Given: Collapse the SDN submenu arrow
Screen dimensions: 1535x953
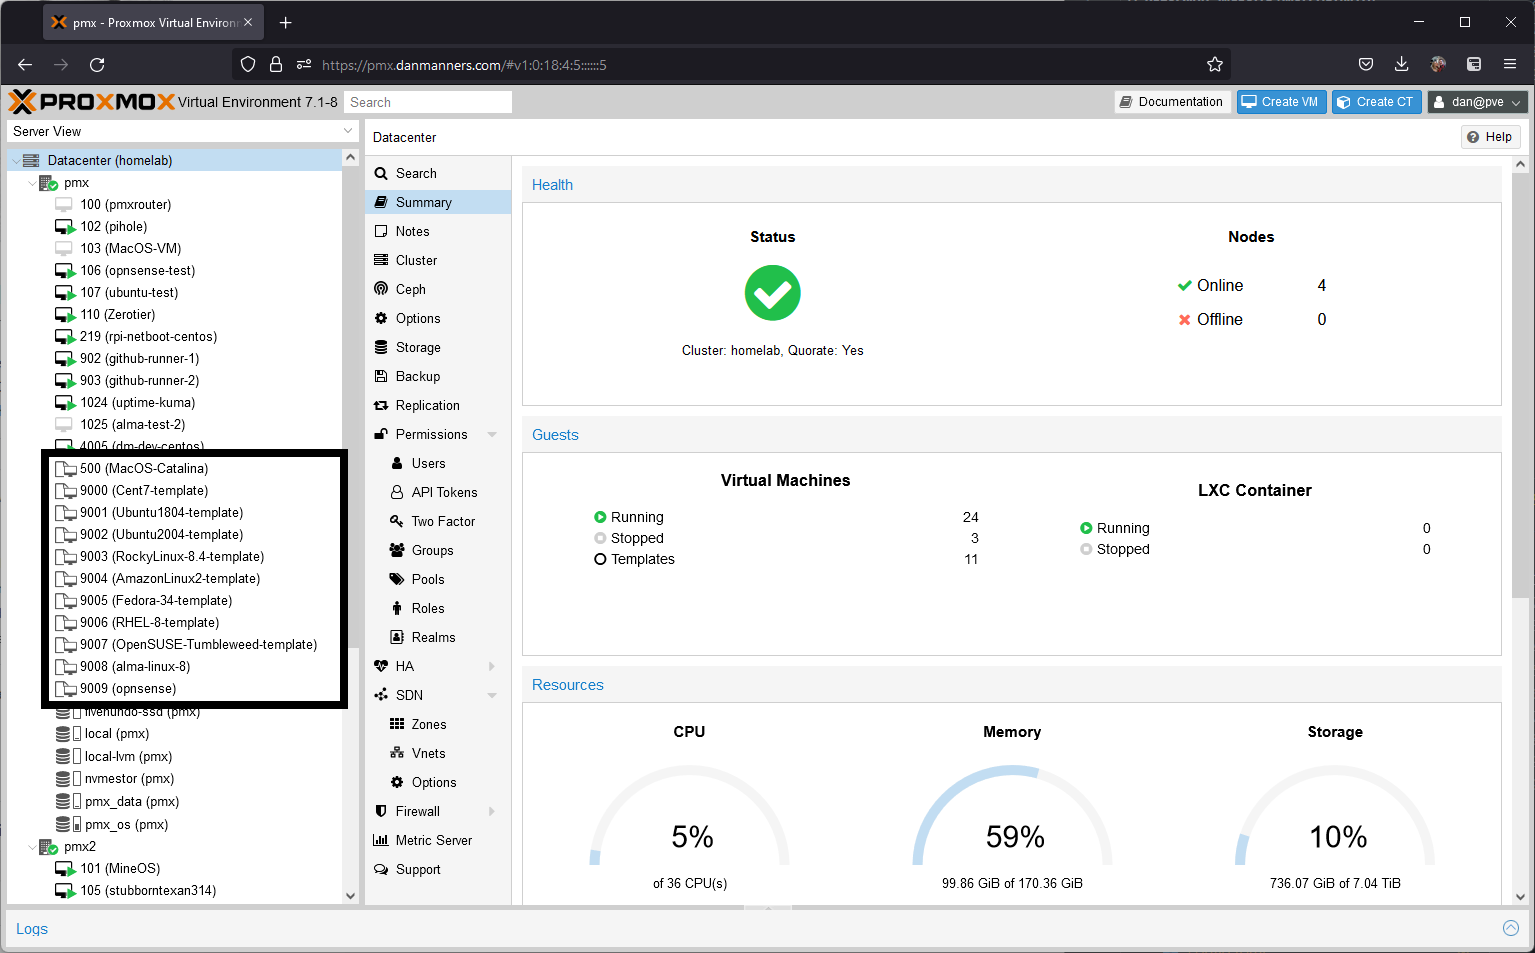Looking at the screenshot, I should tap(492, 695).
